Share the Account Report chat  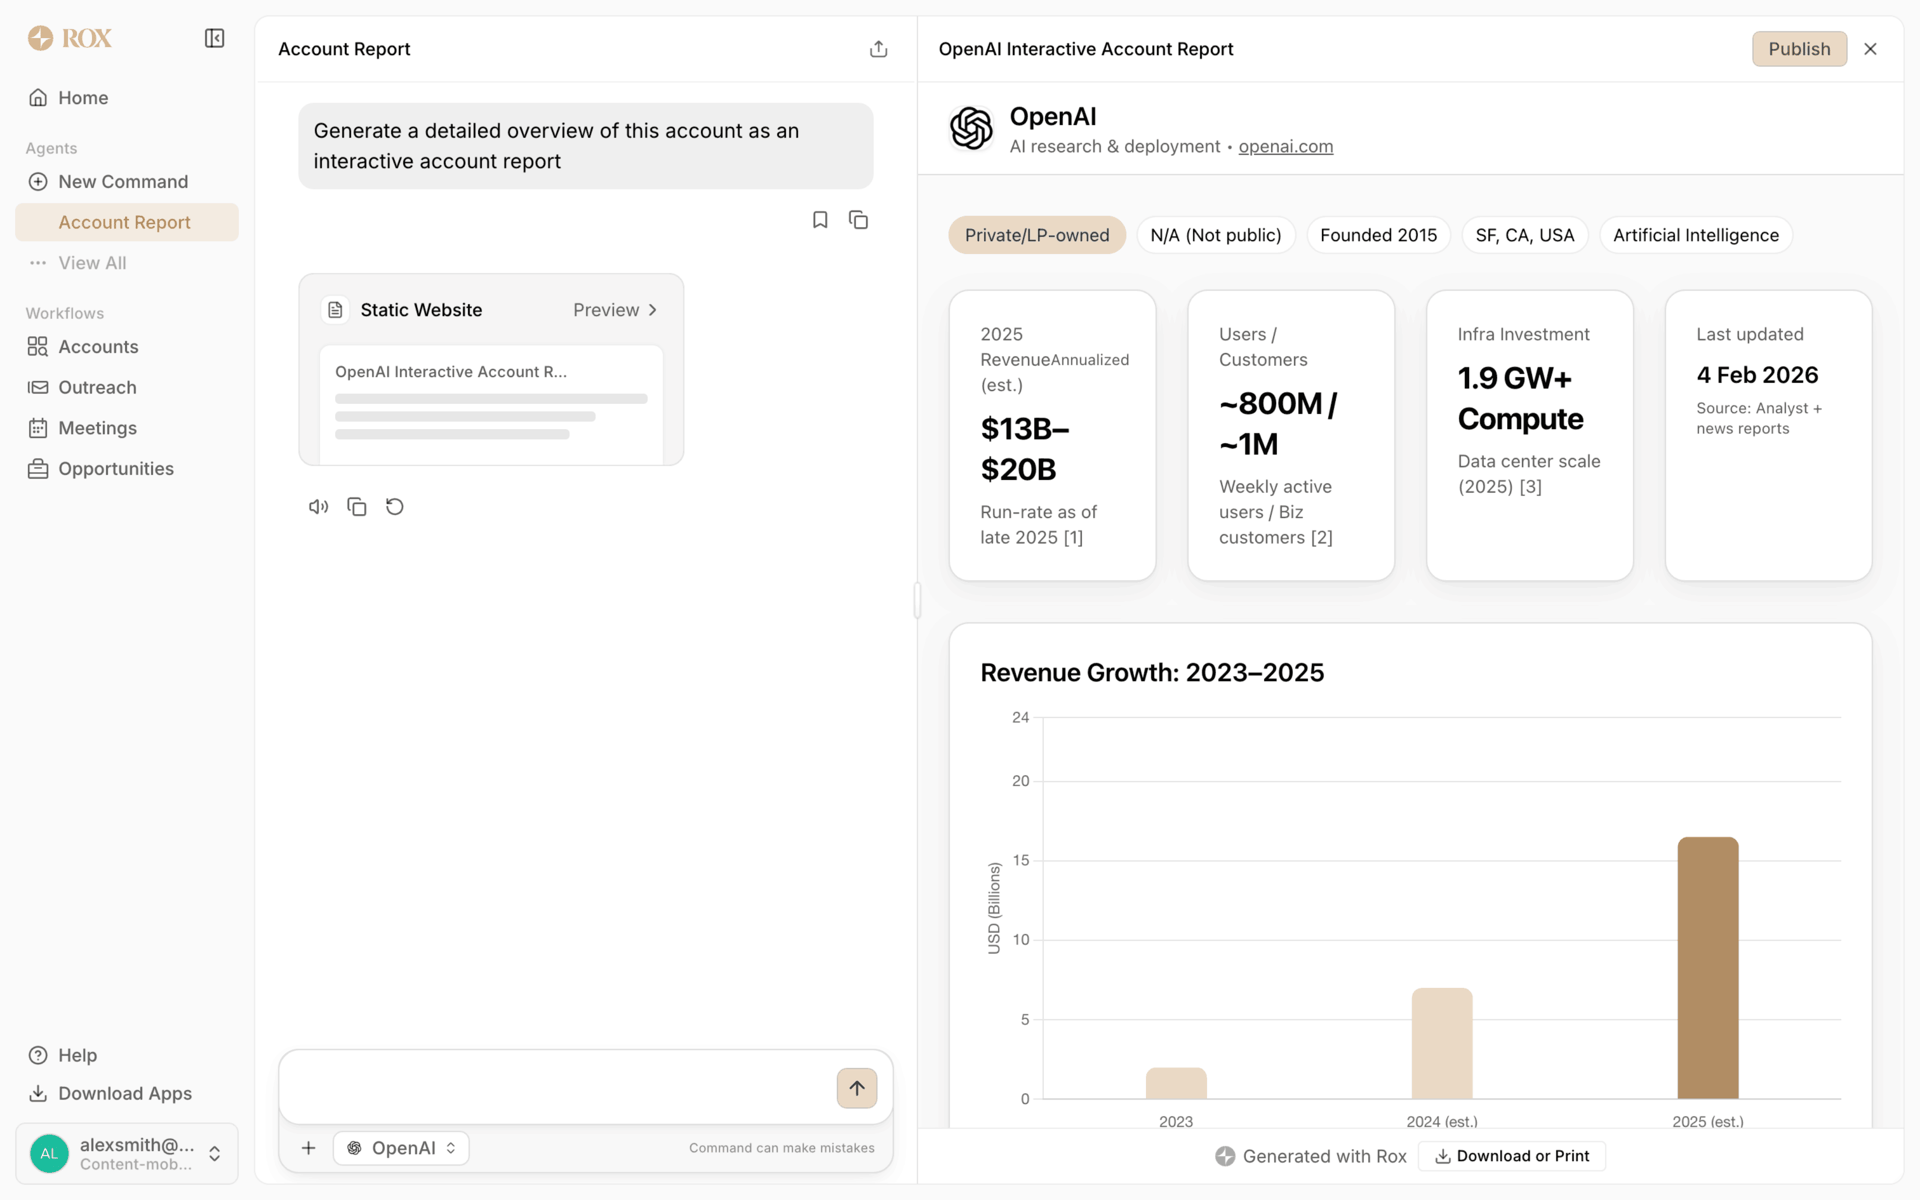point(878,49)
